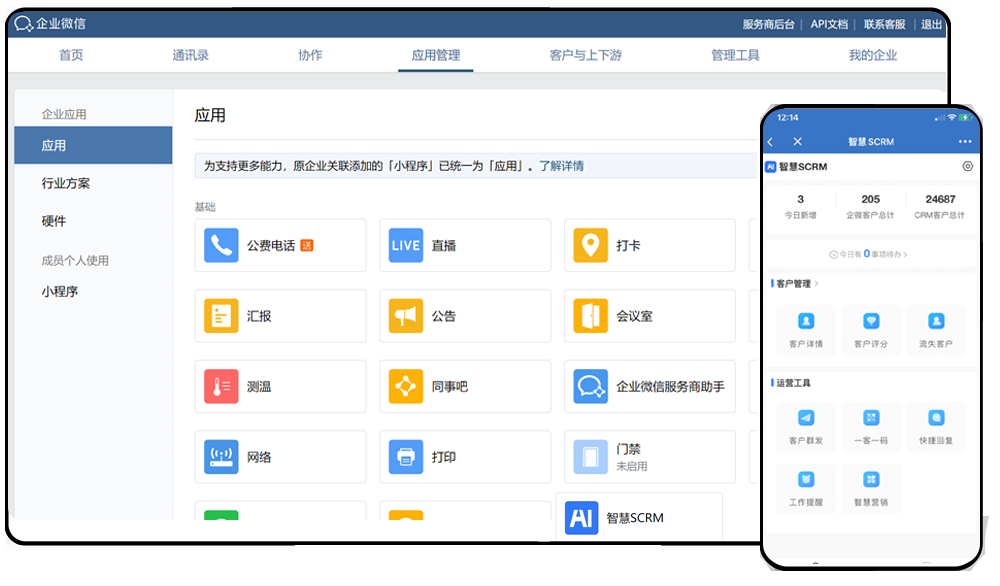The image size is (1000, 586).
Task: Open the 智慧SCRM AI app icon
Action: pos(581,518)
